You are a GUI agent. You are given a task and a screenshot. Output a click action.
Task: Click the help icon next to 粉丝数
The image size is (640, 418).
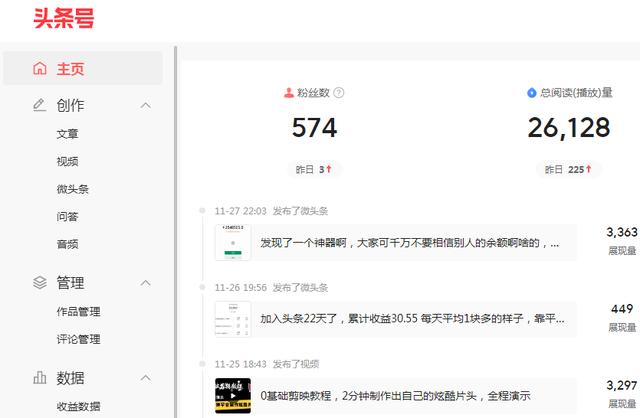(x=338, y=93)
